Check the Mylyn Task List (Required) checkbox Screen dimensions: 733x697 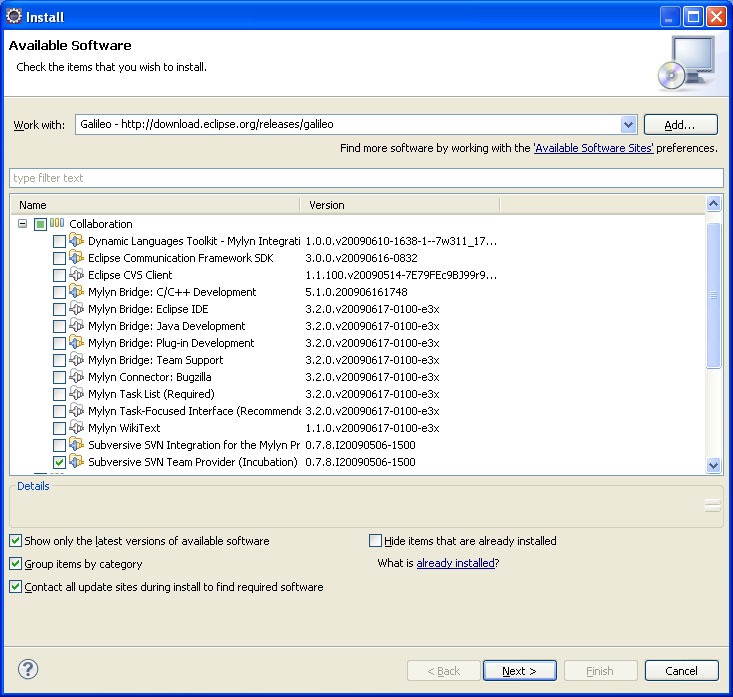pyautogui.click(x=59, y=395)
